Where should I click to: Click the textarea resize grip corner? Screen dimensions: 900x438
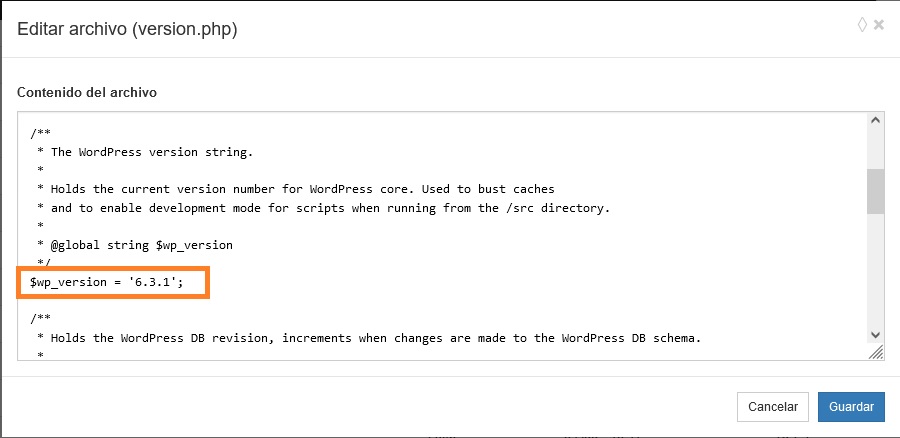pos(876,352)
